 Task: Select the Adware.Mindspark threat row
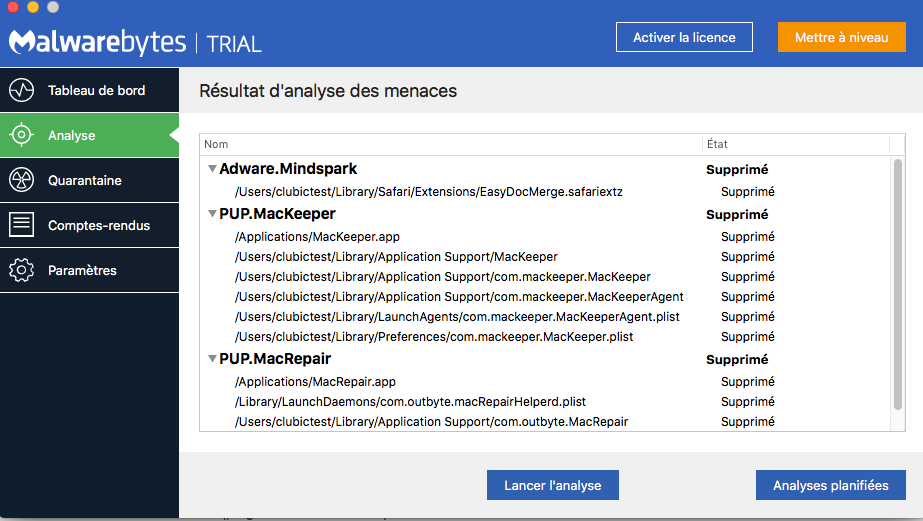pyautogui.click(x=545, y=169)
